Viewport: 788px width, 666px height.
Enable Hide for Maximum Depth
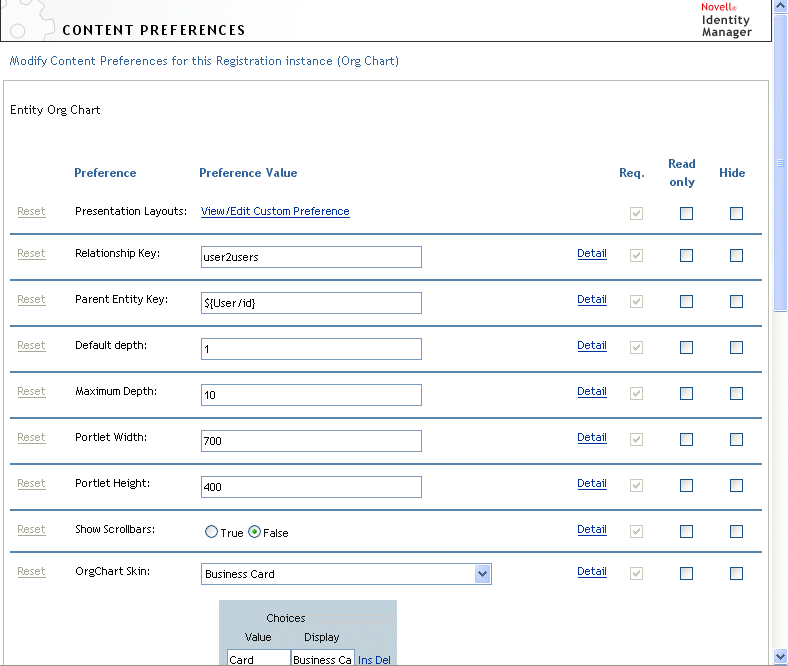tap(736, 394)
